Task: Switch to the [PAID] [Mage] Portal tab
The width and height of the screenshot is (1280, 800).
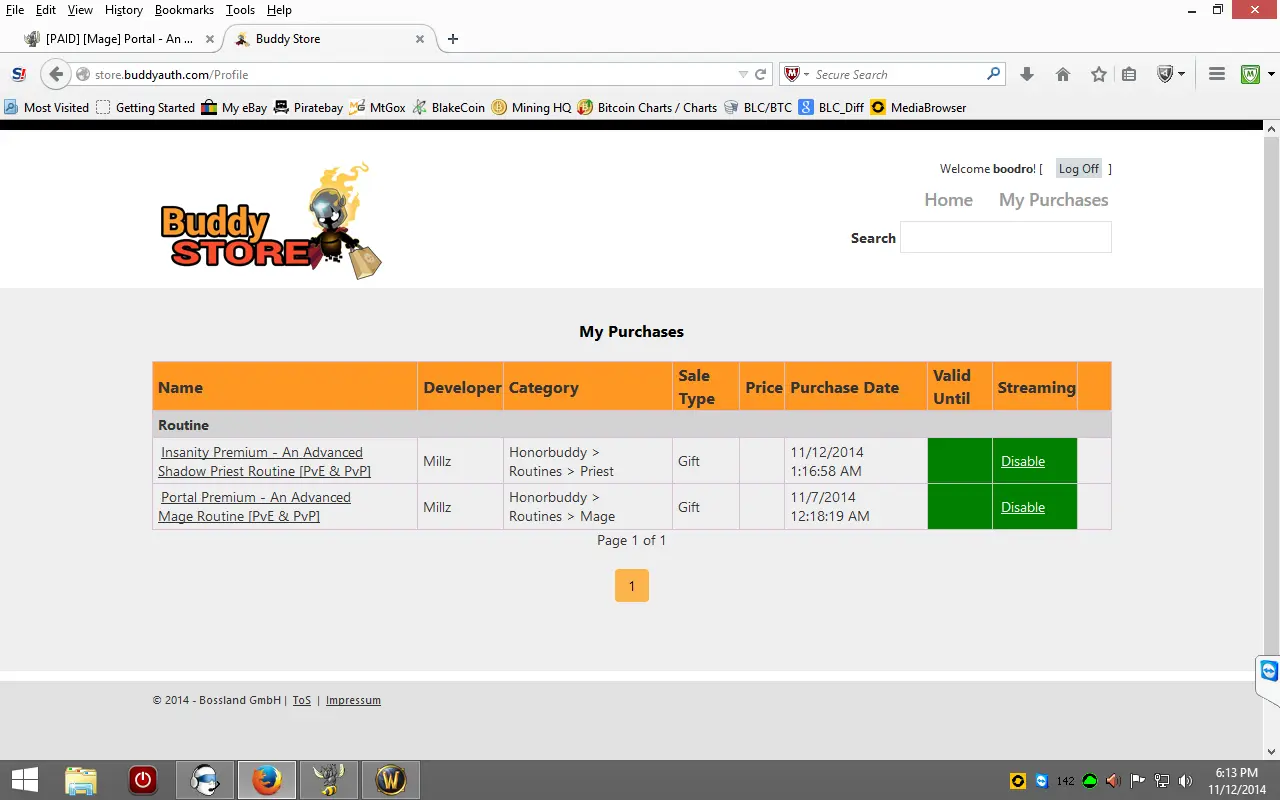Action: click(119, 39)
